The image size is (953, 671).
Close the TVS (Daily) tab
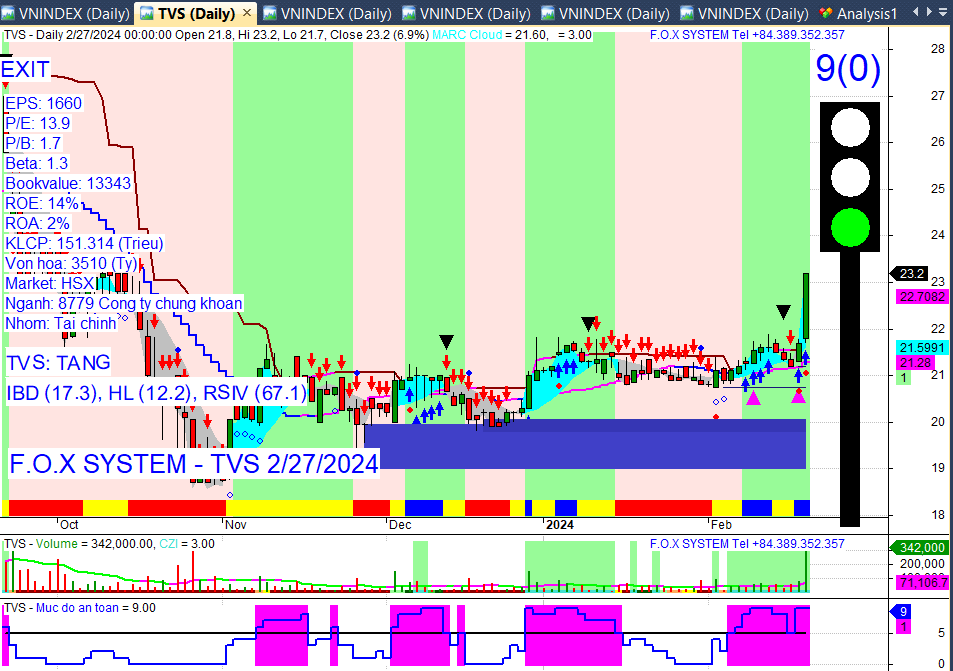[246, 13]
